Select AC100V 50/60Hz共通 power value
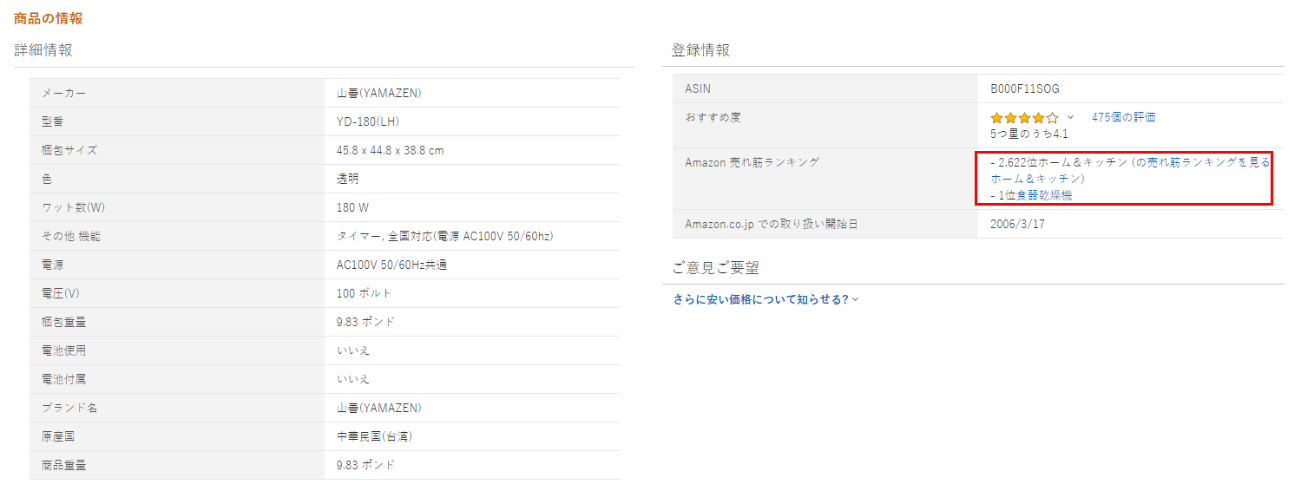Screen dimensions: 1301x491 pos(392,265)
